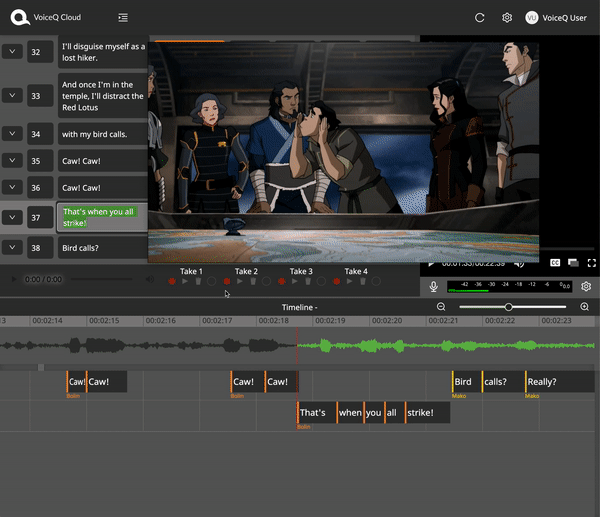Expand line 32 chevron
Screen dimensions: 600x517
pyautogui.click(x=12, y=51)
